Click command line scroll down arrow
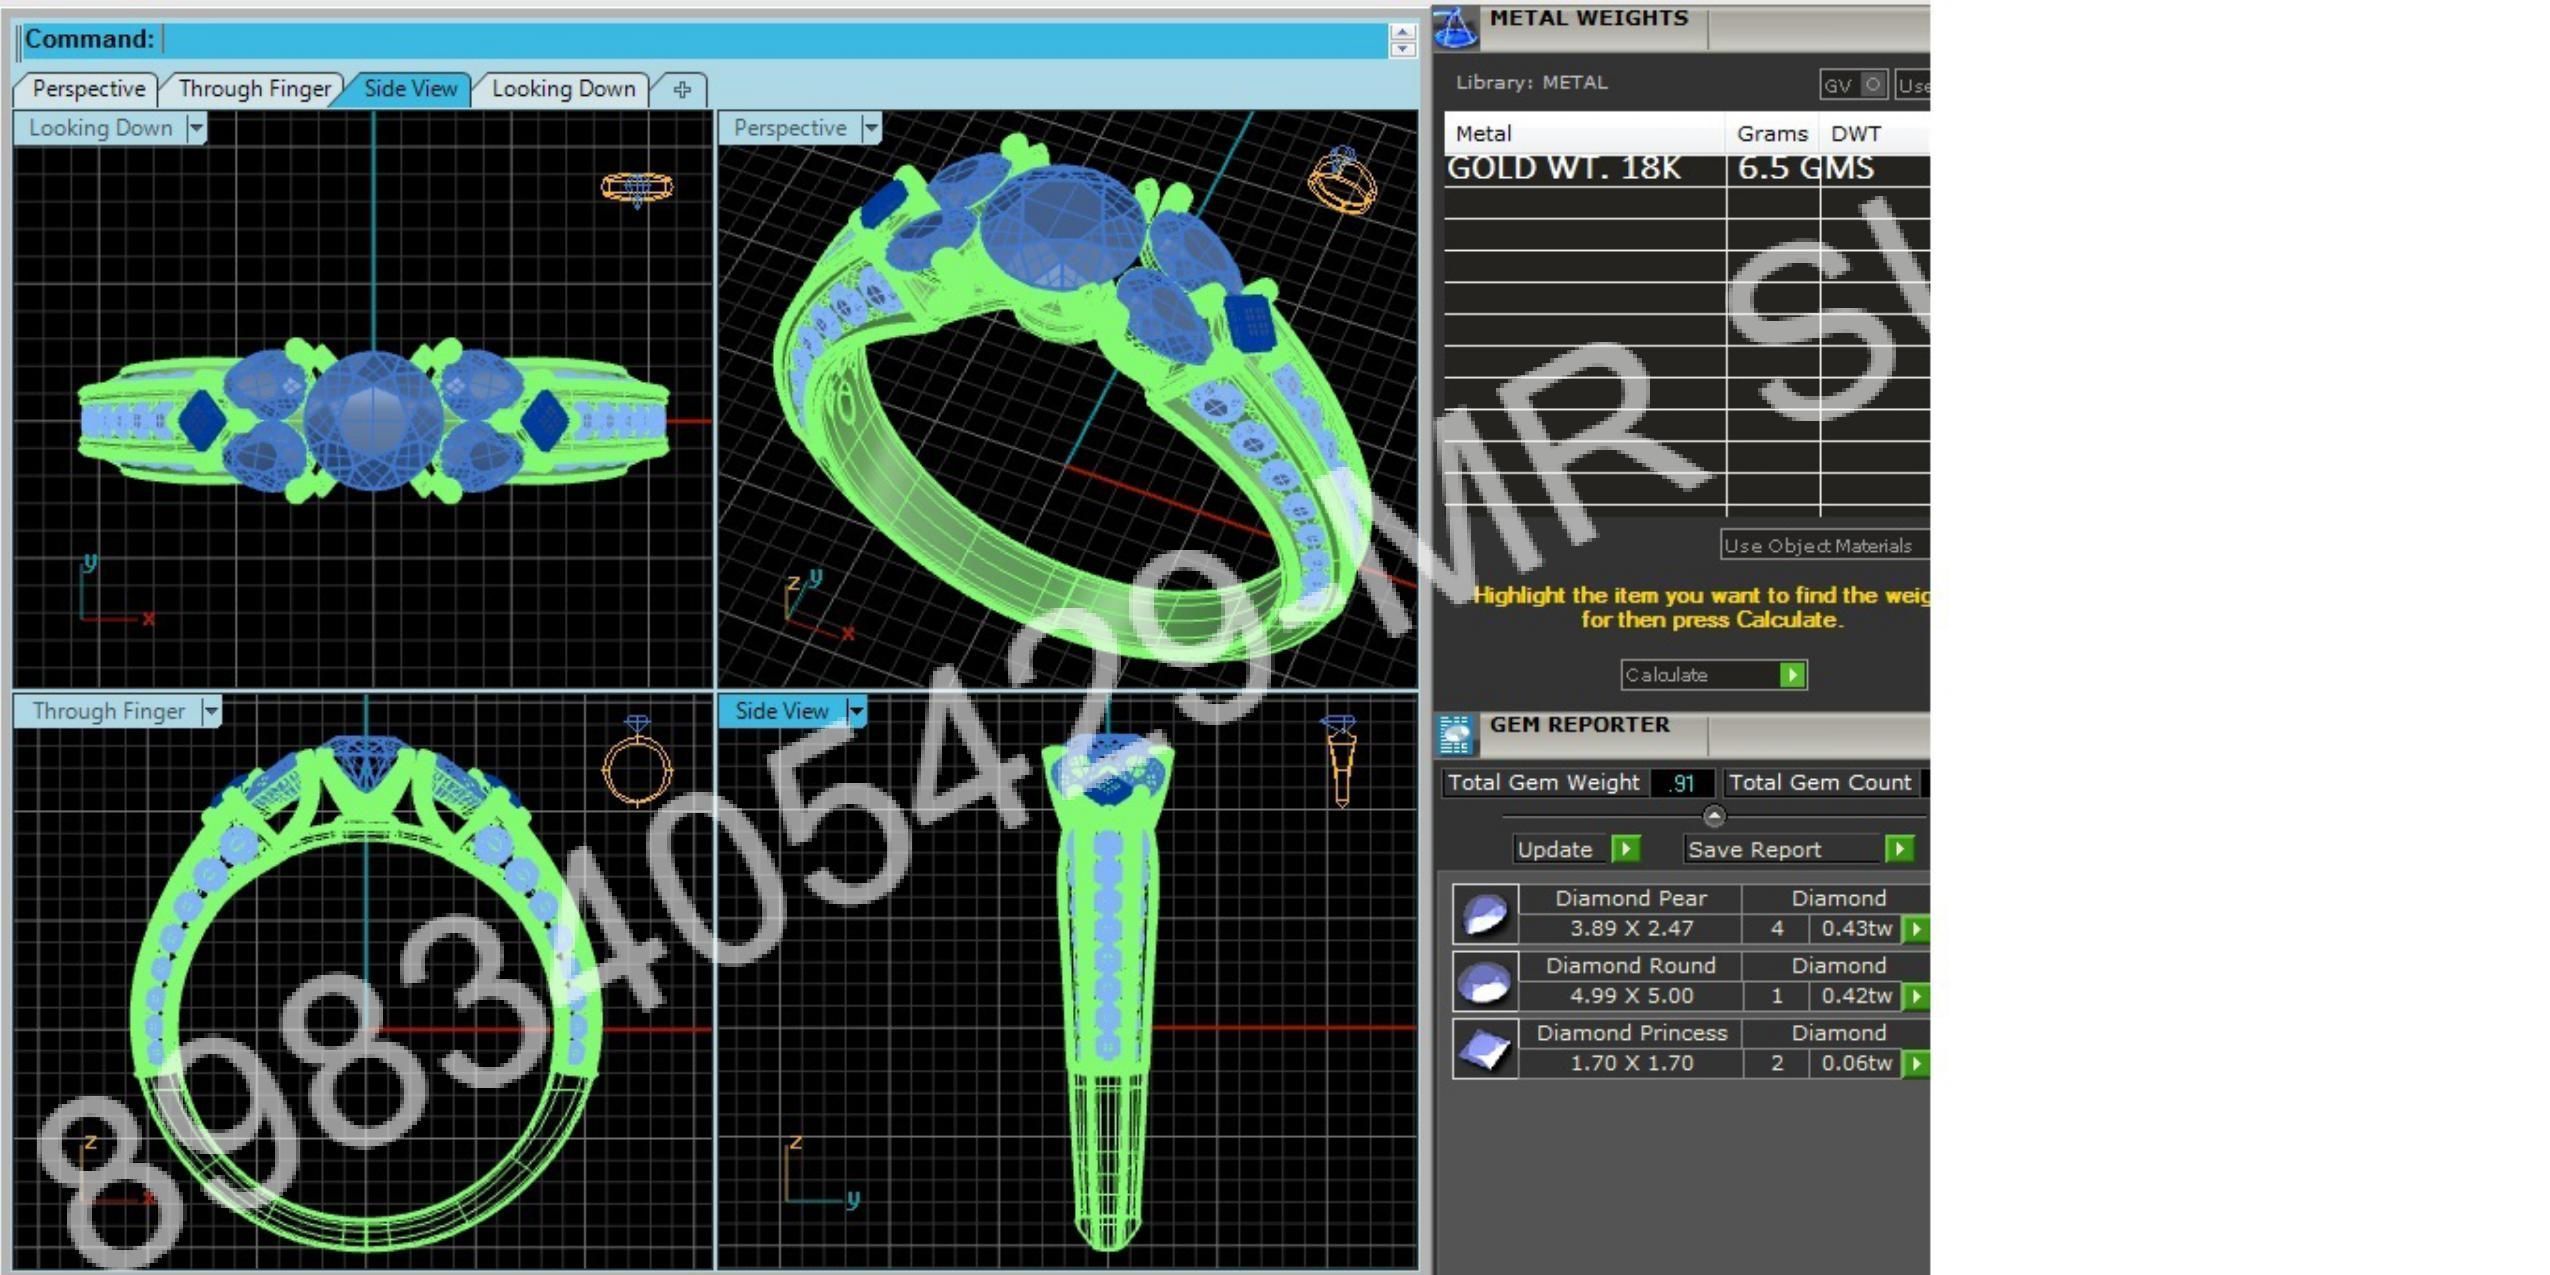The width and height of the screenshot is (2550, 1275). 1402,48
